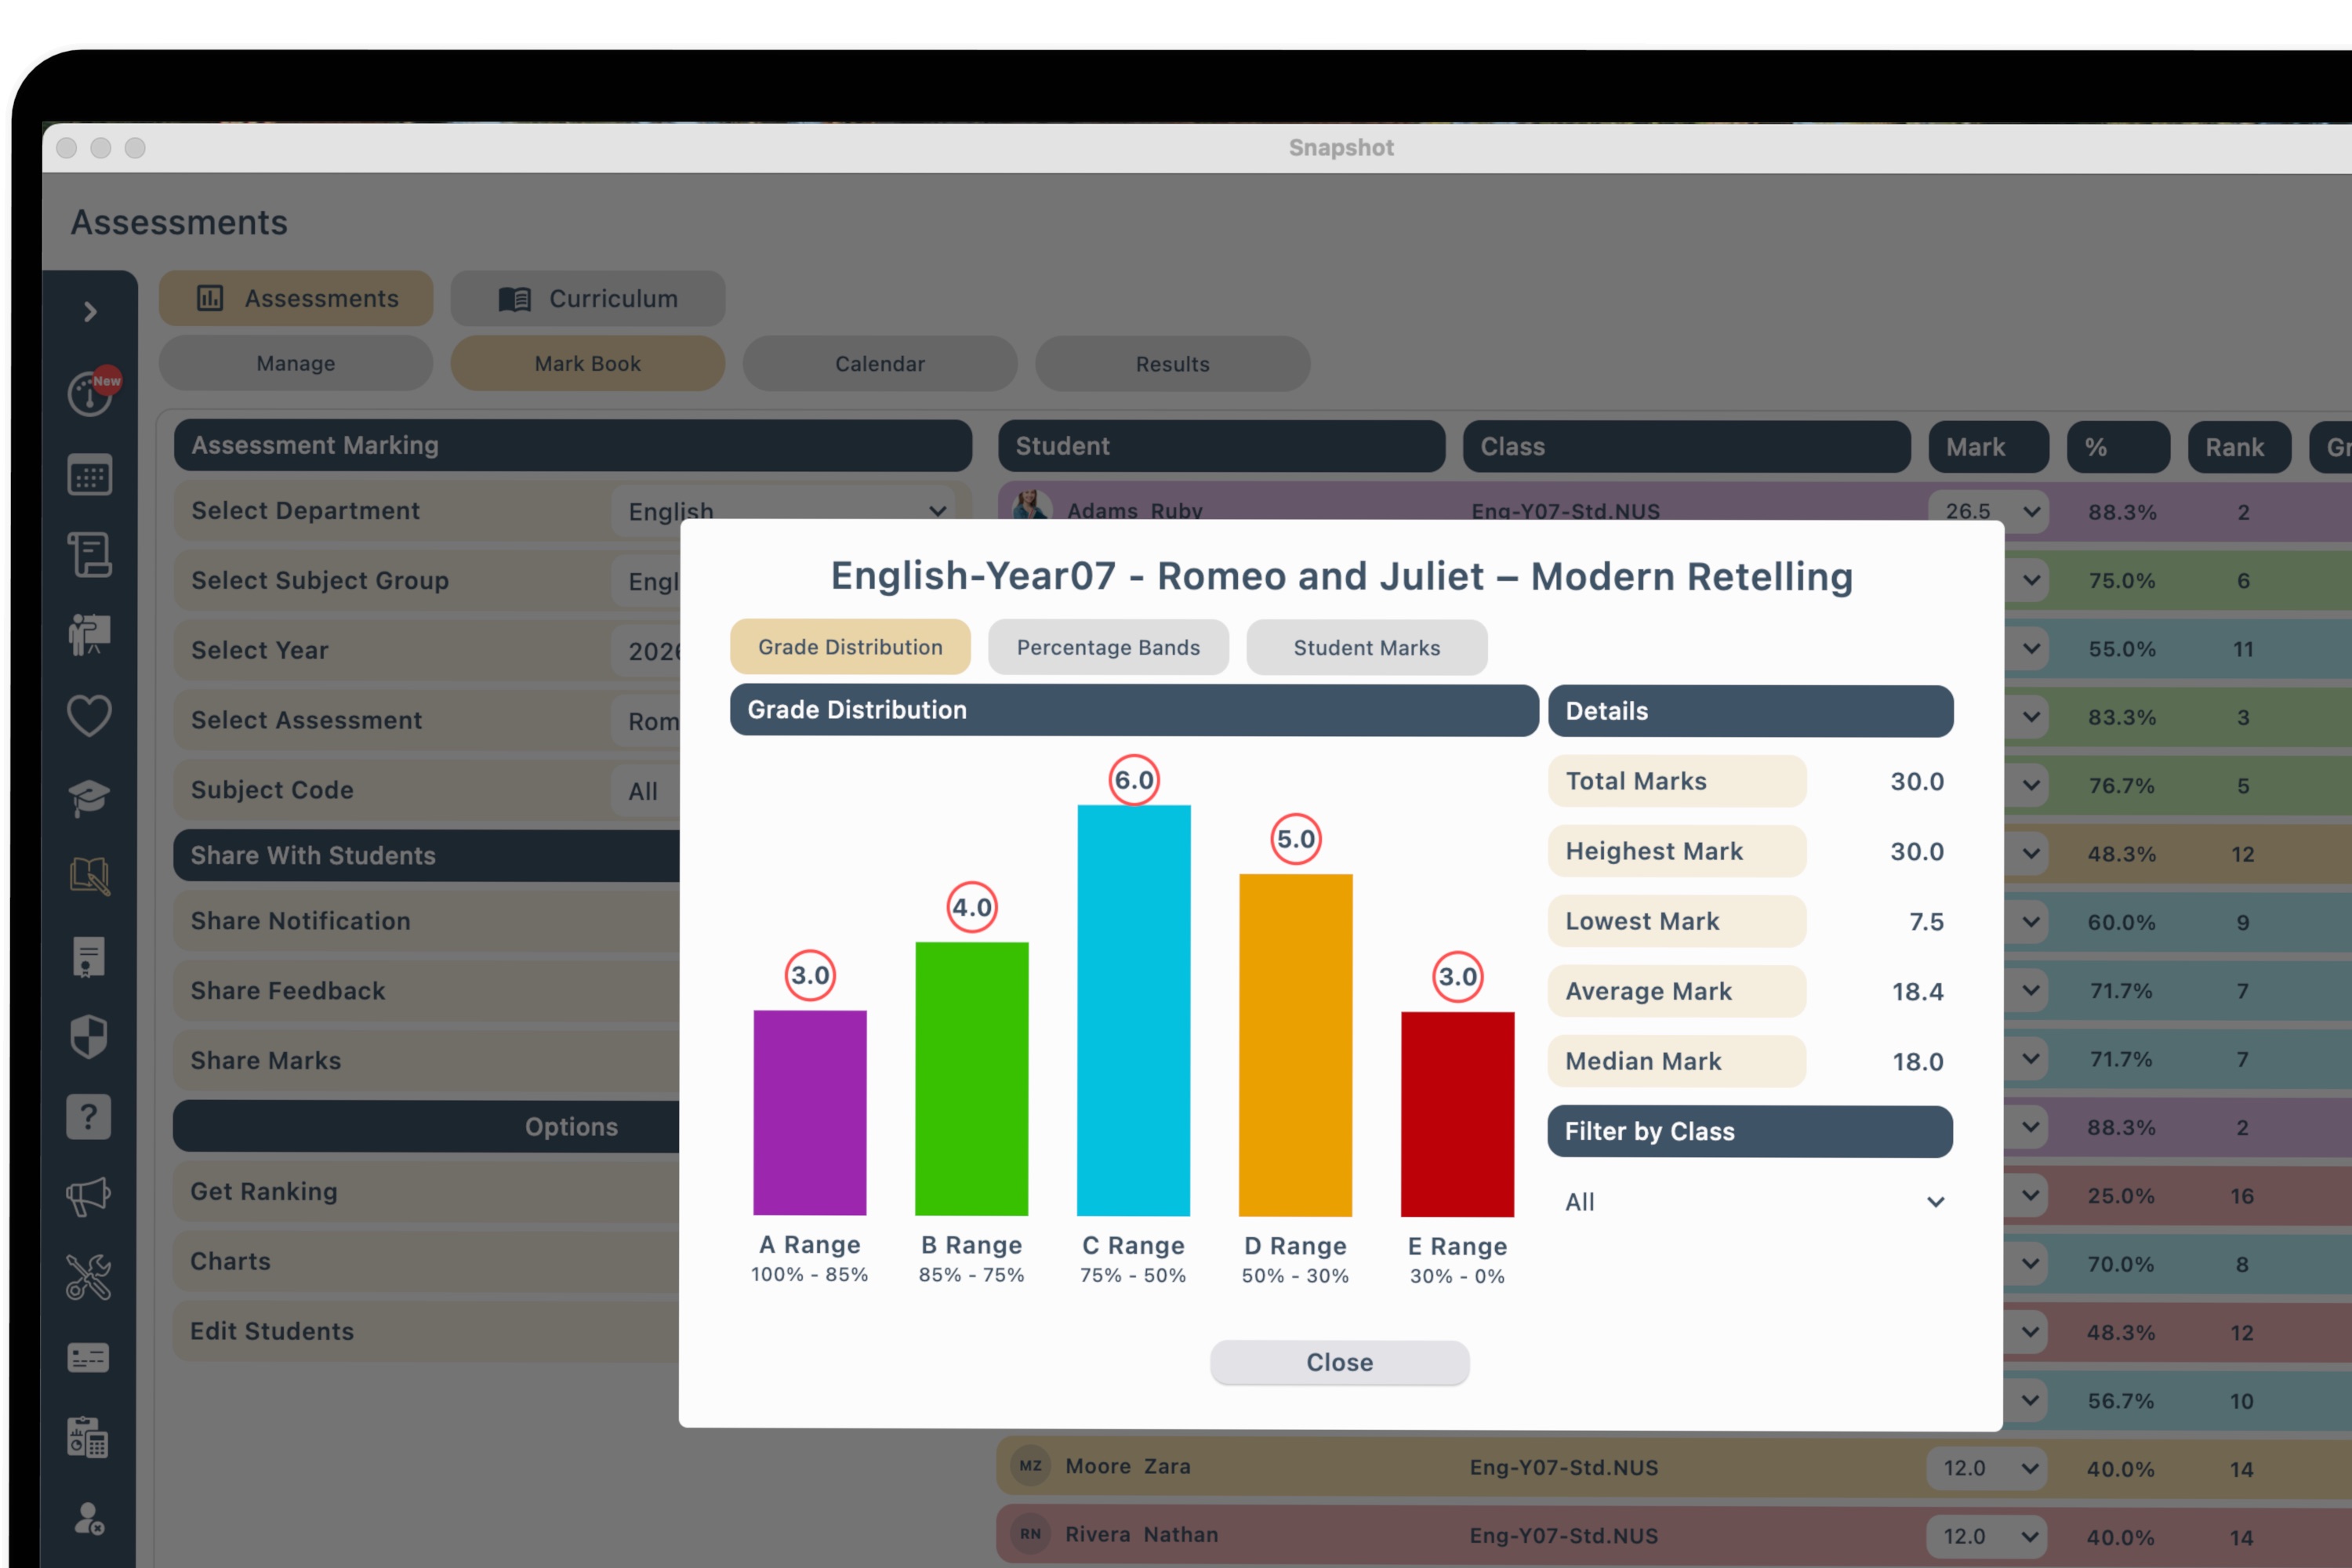This screenshot has width=2352, height=1568.
Task: Click the orange D Range bar
Action: [1296, 1045]
